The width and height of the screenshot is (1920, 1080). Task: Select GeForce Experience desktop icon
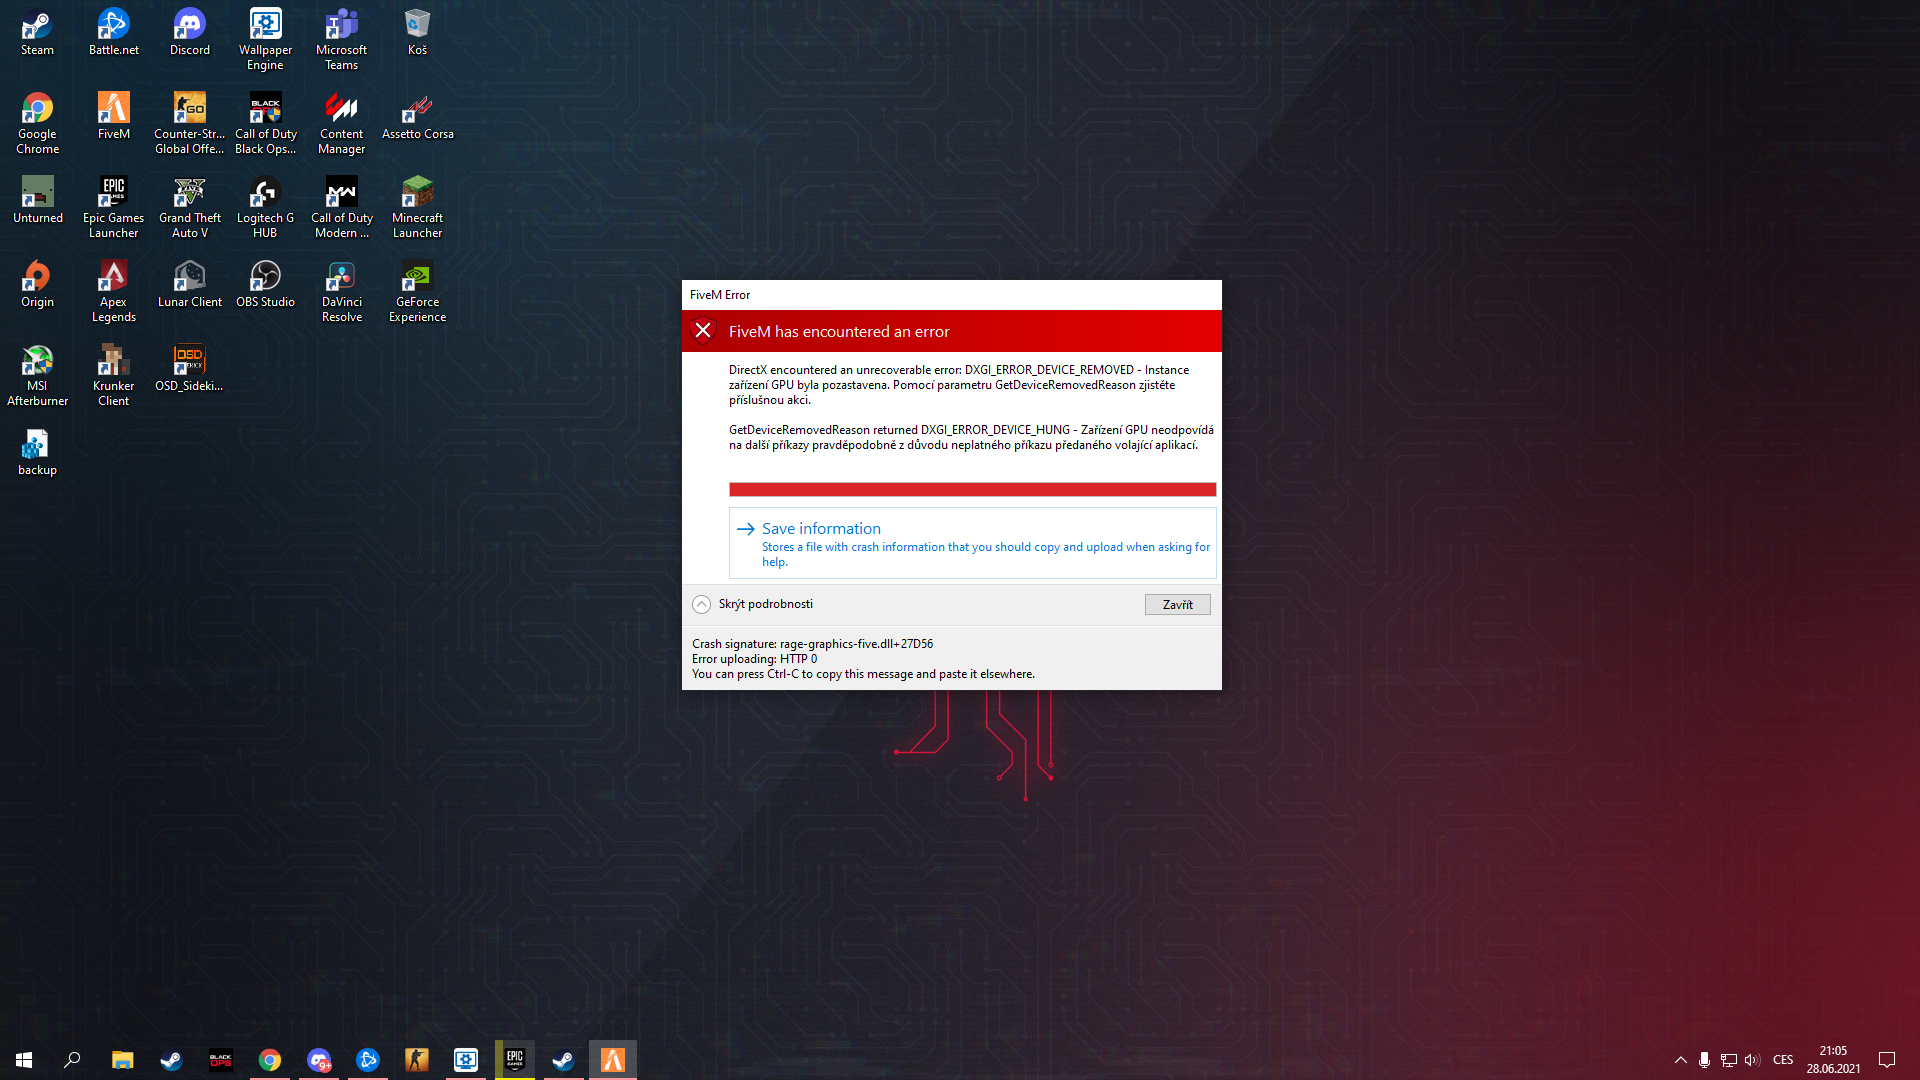[417, 292]
